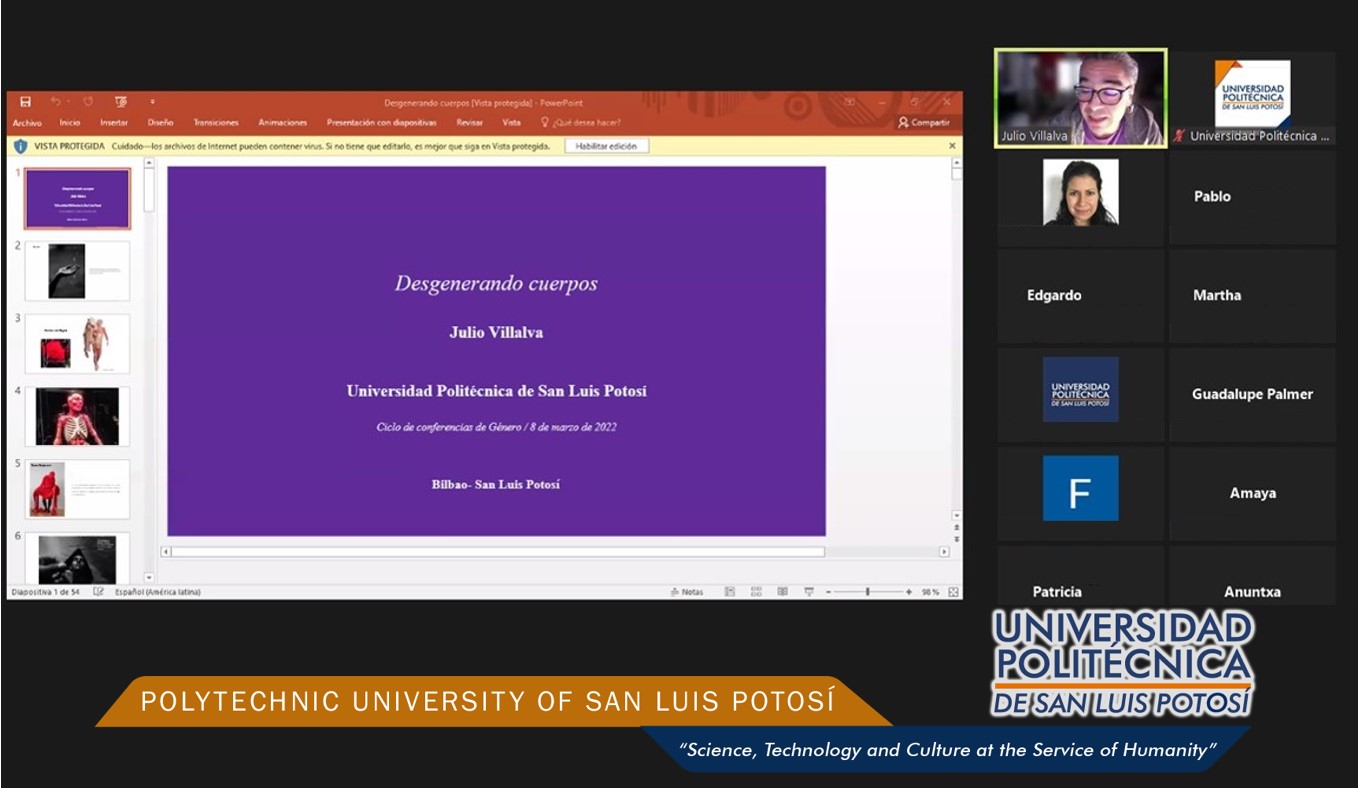Open the Diseño ribbon tab

160,123
